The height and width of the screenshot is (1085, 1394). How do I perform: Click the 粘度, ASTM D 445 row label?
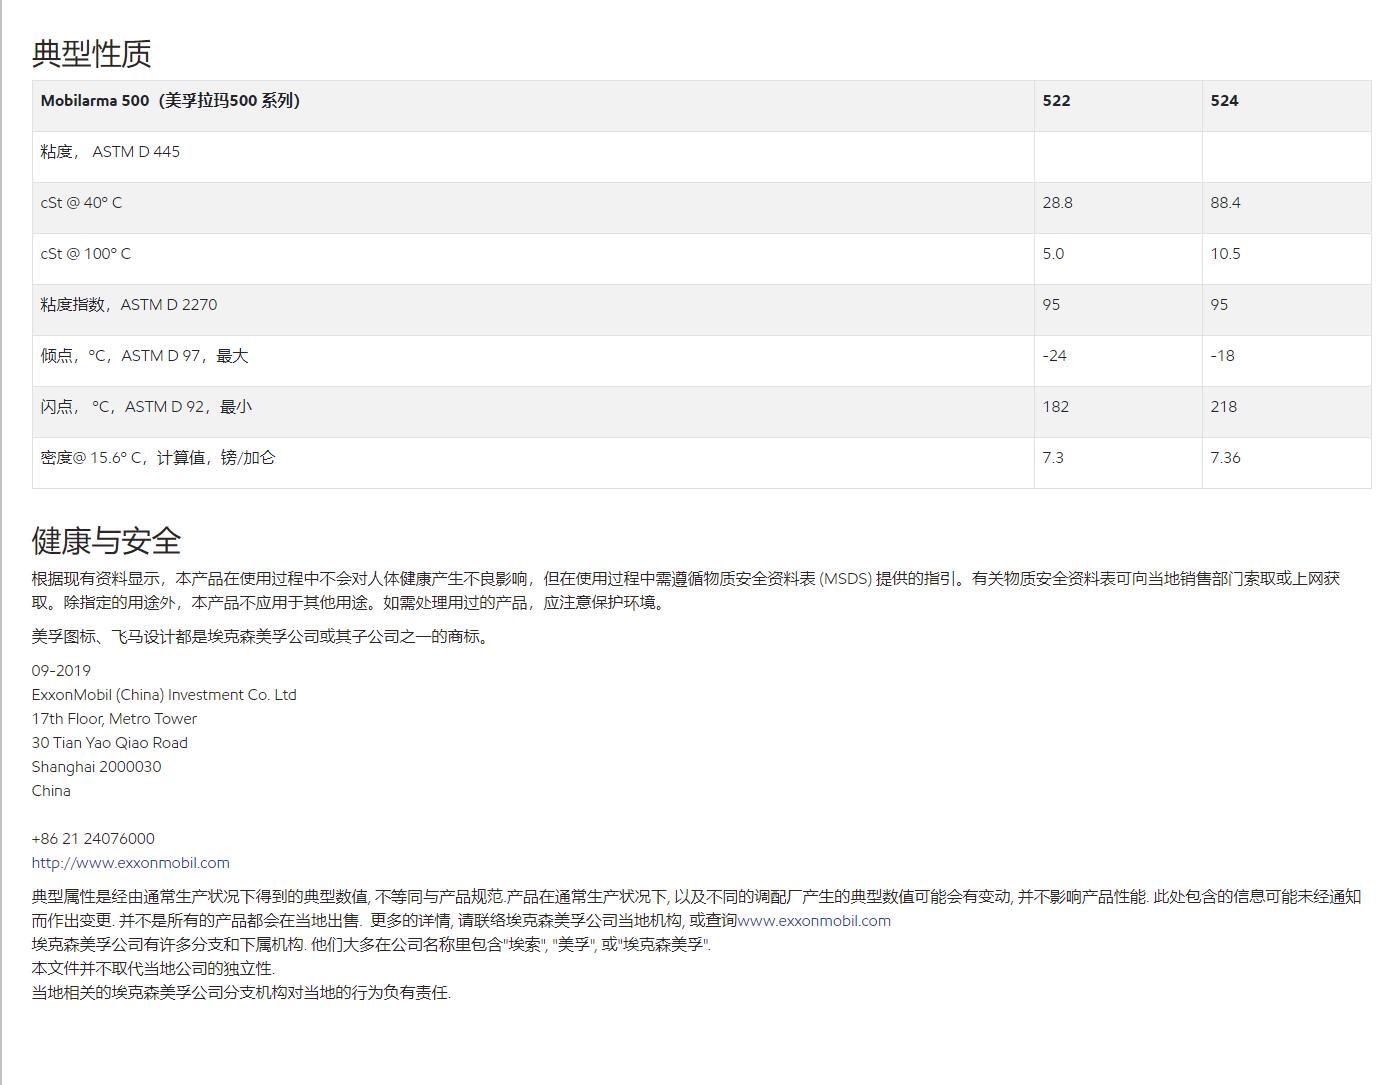111,152
